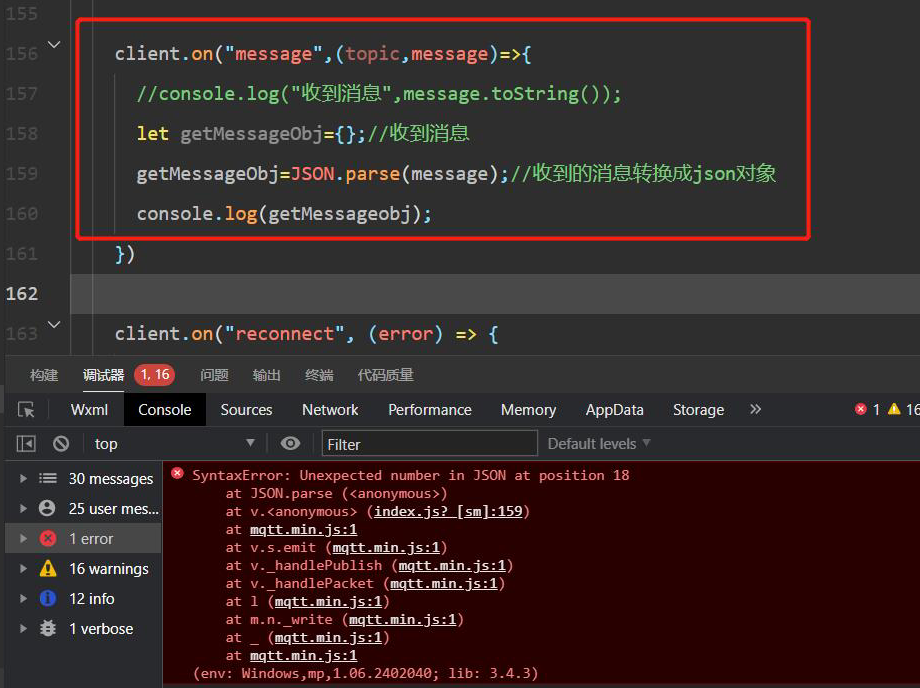Collapse code fold arrow at line 163
The width and height of the screenshot is (920, 688).
tap(53, 324)
